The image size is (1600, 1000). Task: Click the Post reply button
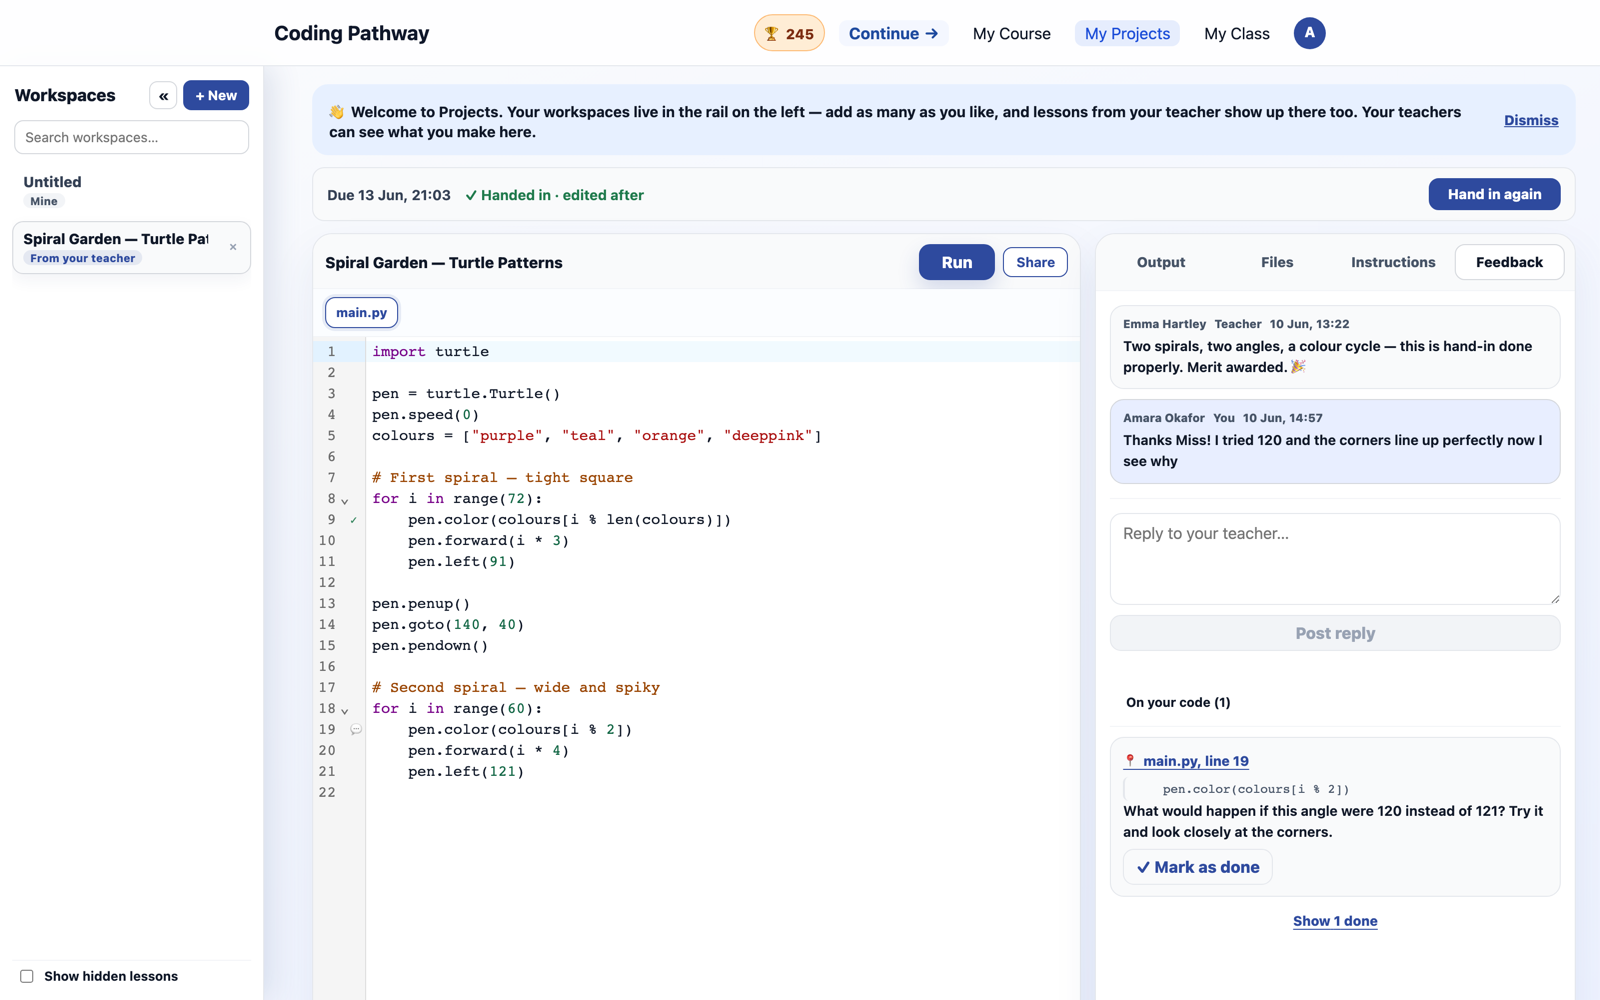click(1335, 633)
